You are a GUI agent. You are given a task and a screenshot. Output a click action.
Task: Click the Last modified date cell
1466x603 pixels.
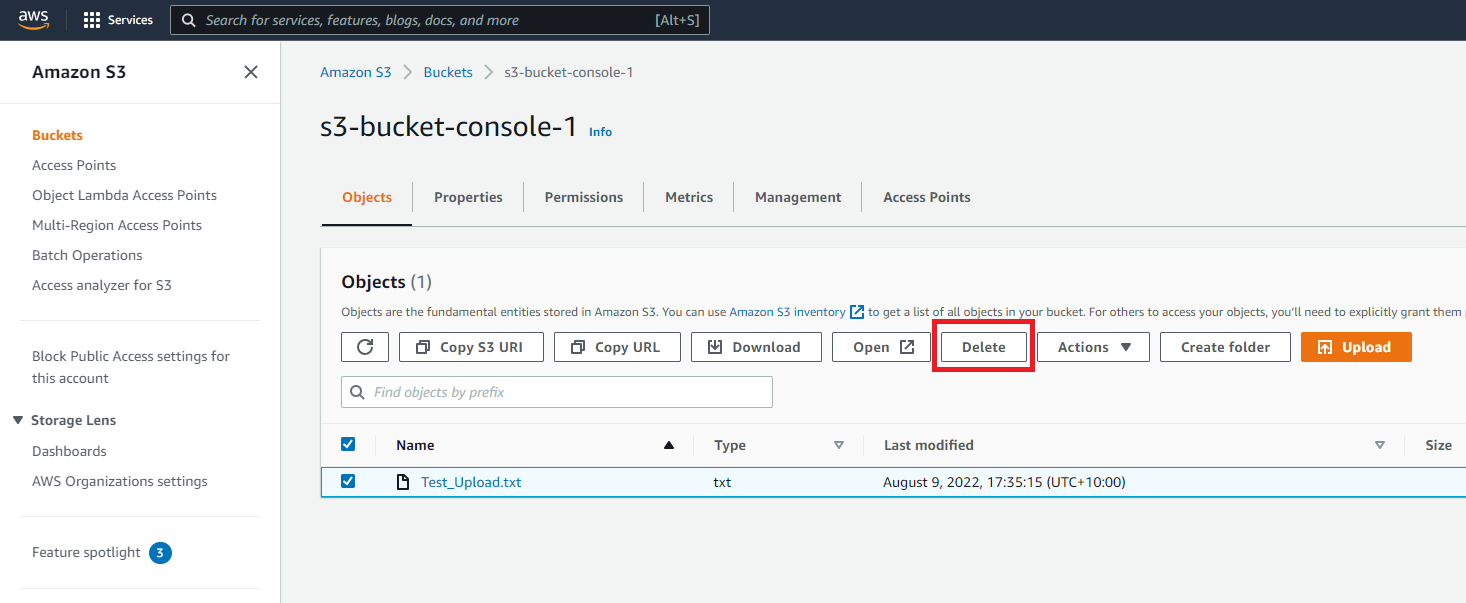(1004, 482)
